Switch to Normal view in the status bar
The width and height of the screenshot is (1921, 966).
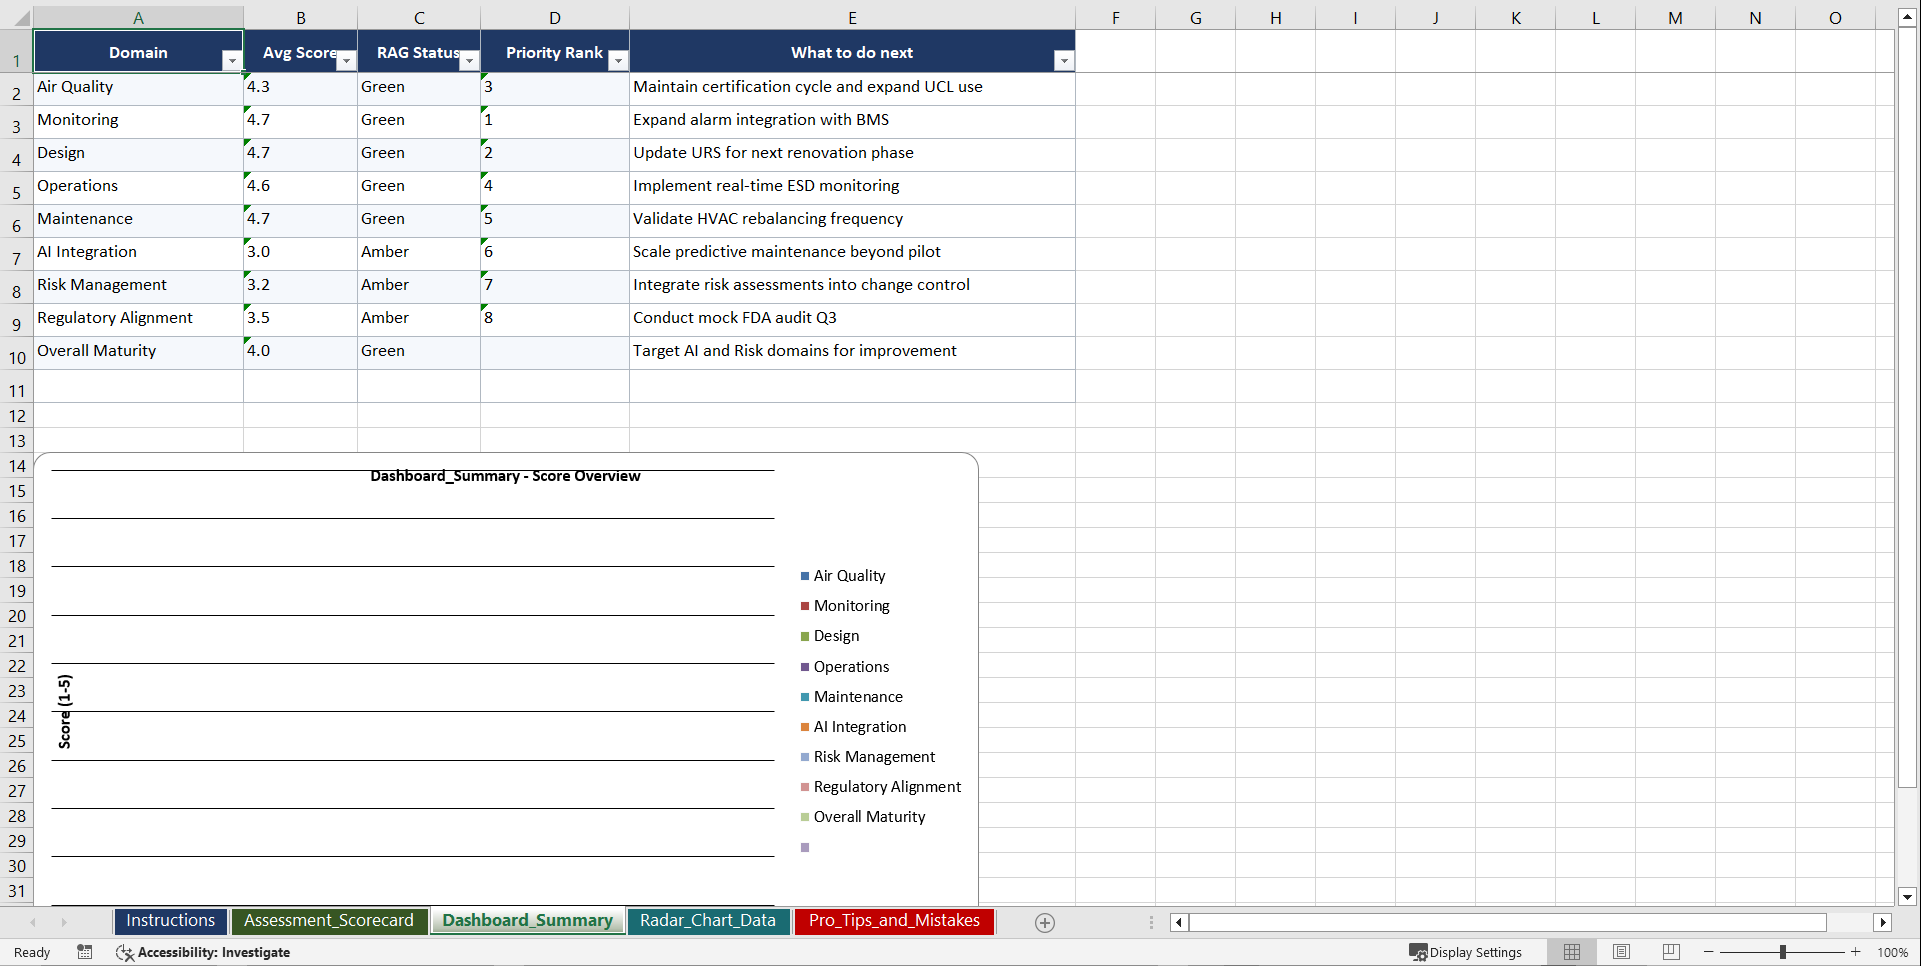pos(1571,952)
